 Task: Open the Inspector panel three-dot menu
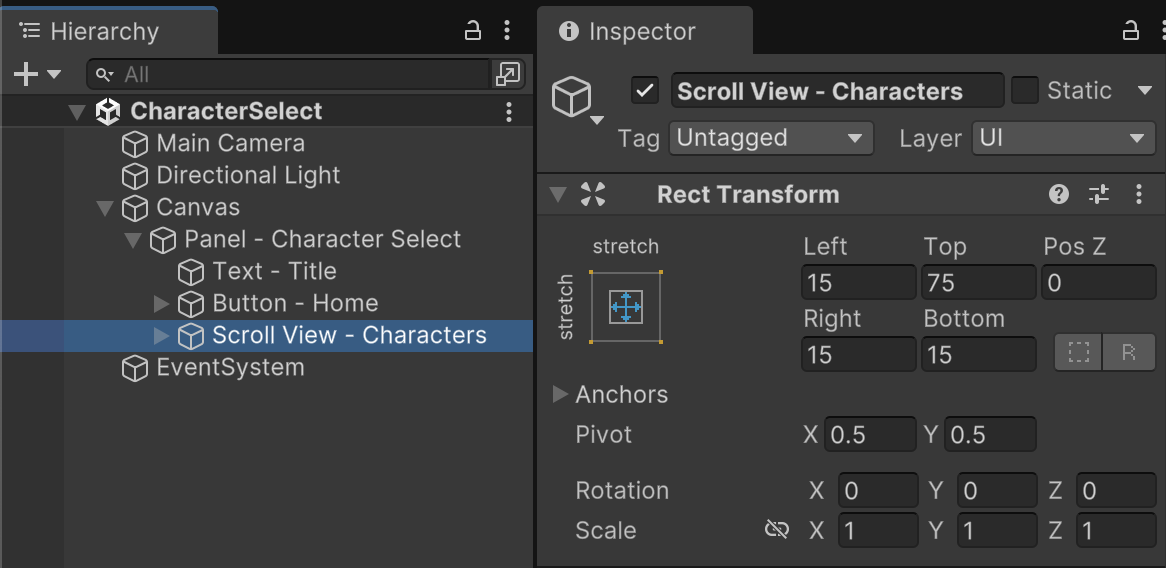pyautogui.click(x=1157, y=31)
